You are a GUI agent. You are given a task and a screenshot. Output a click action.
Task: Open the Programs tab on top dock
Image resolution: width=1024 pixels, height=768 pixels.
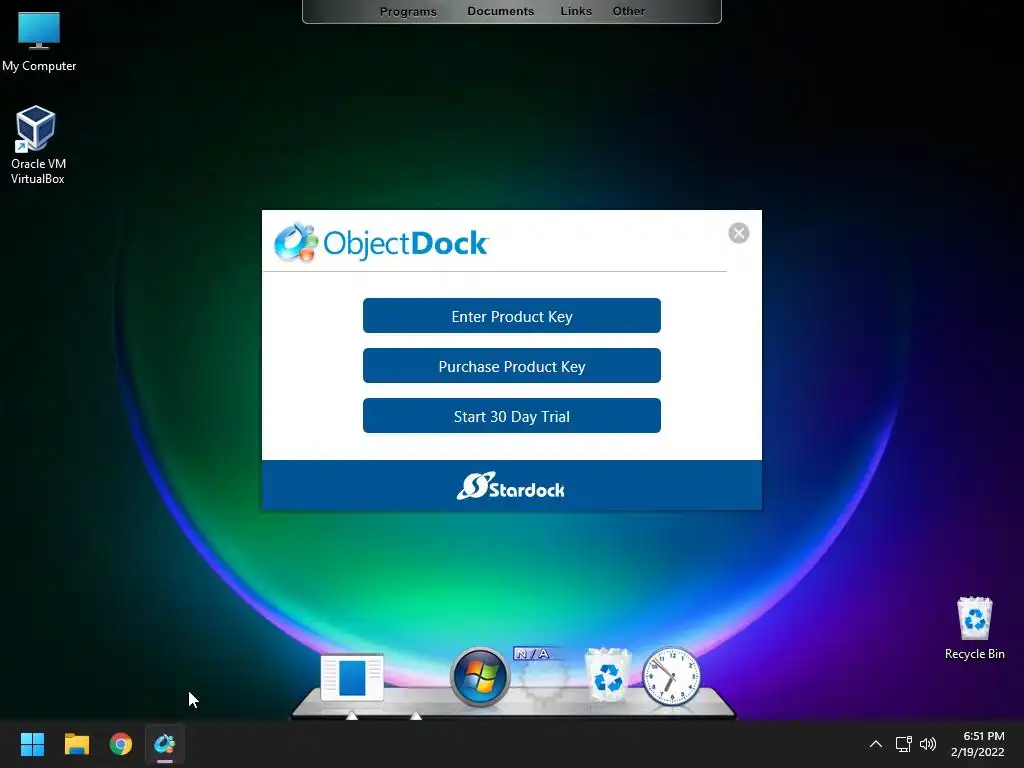point(408,11)
